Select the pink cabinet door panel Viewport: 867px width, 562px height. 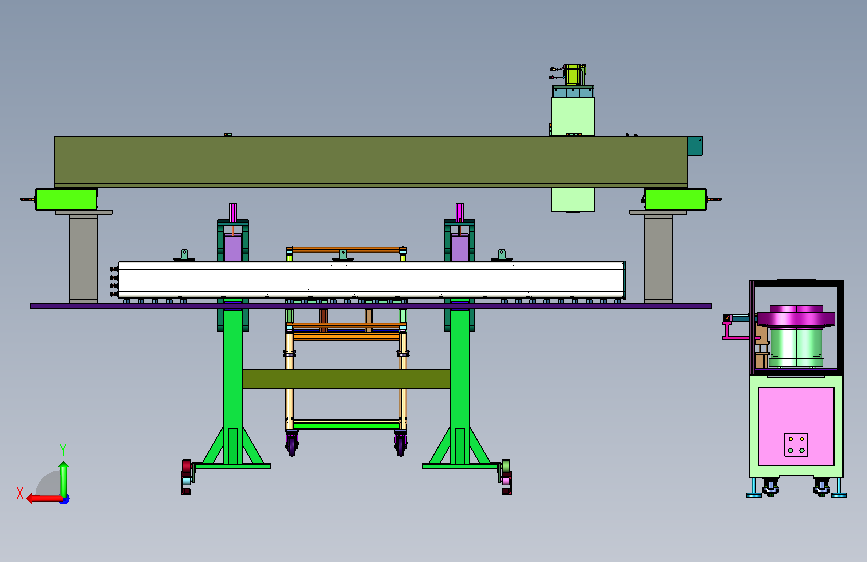click(x=796, y=426)
